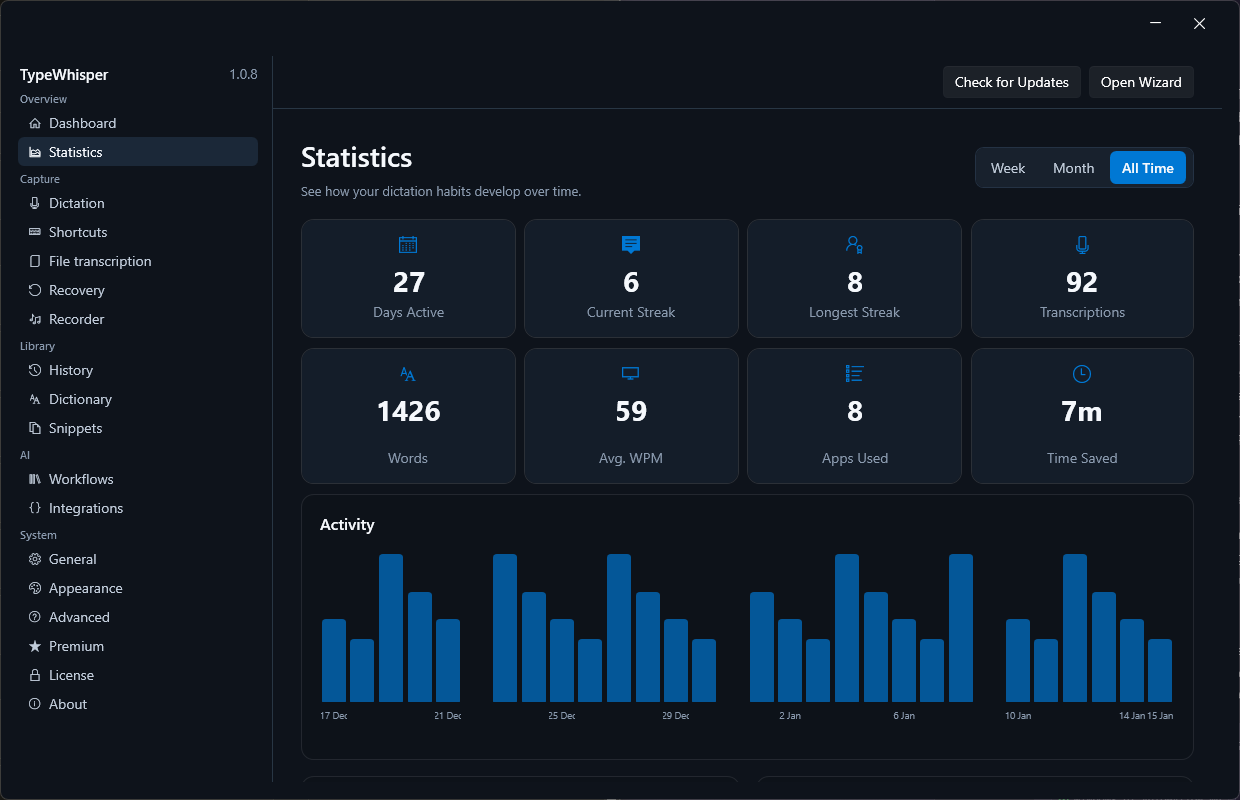This screenshot has height=800, width=1240.
Task: Click the Statistics page heading
Action: pos(357,158)
